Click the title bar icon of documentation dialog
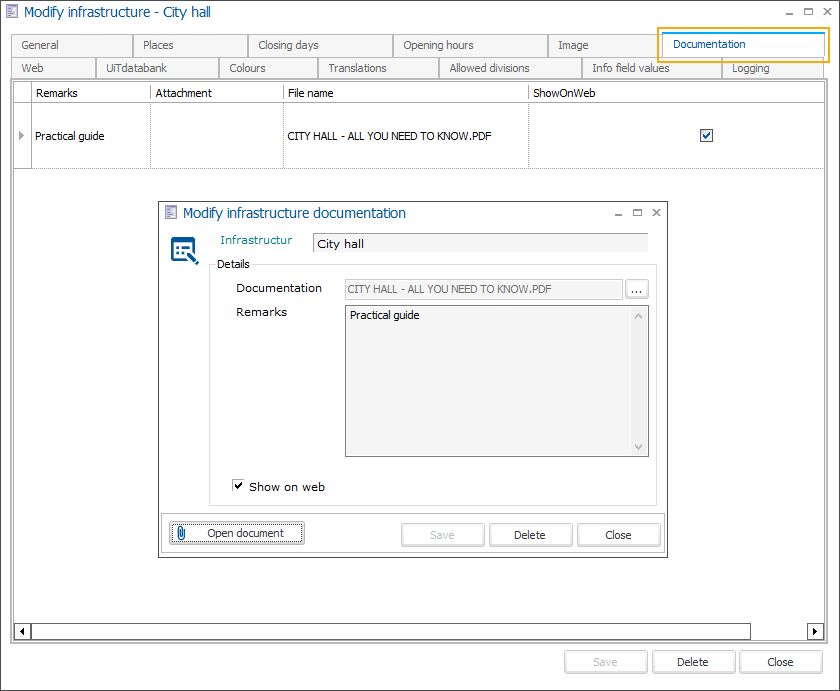 coord(172,212)
